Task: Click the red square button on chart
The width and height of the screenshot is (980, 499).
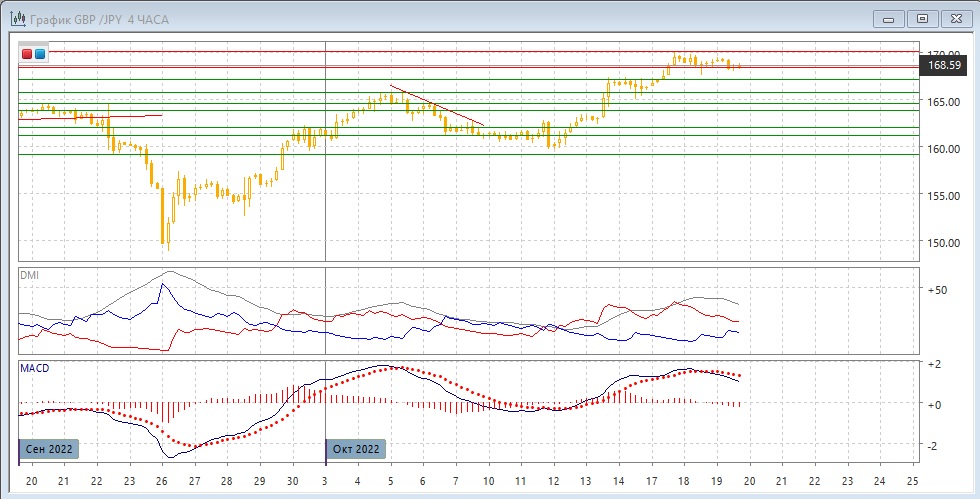Action: point(27,54)
